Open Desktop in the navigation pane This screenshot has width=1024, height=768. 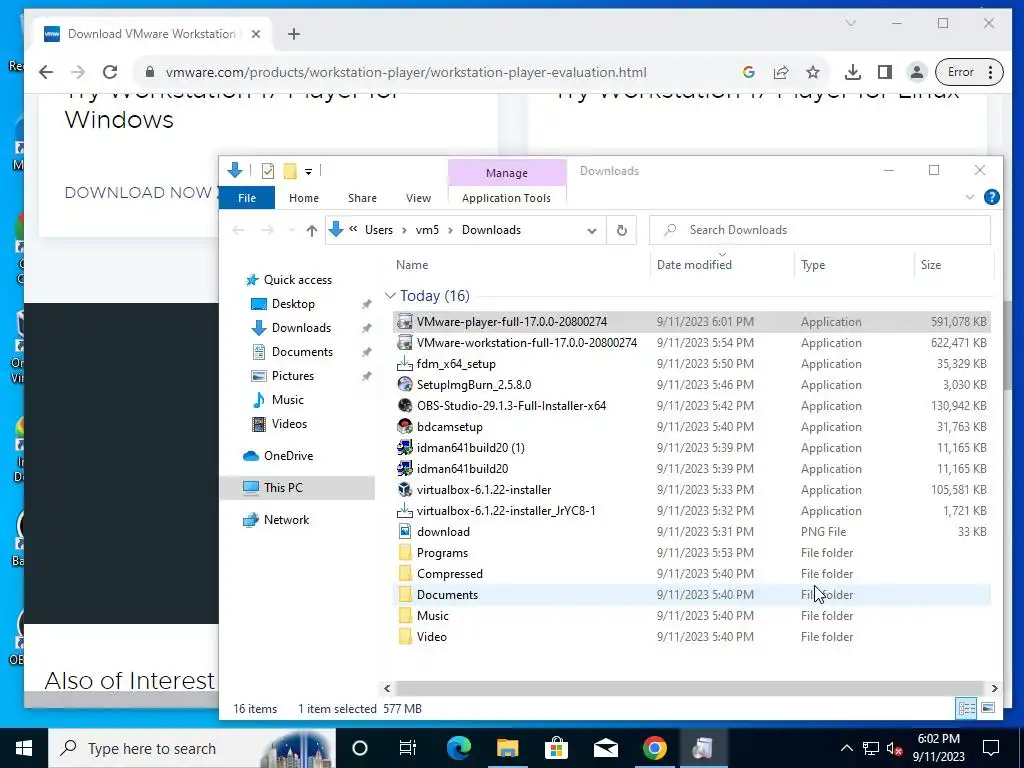293,304
